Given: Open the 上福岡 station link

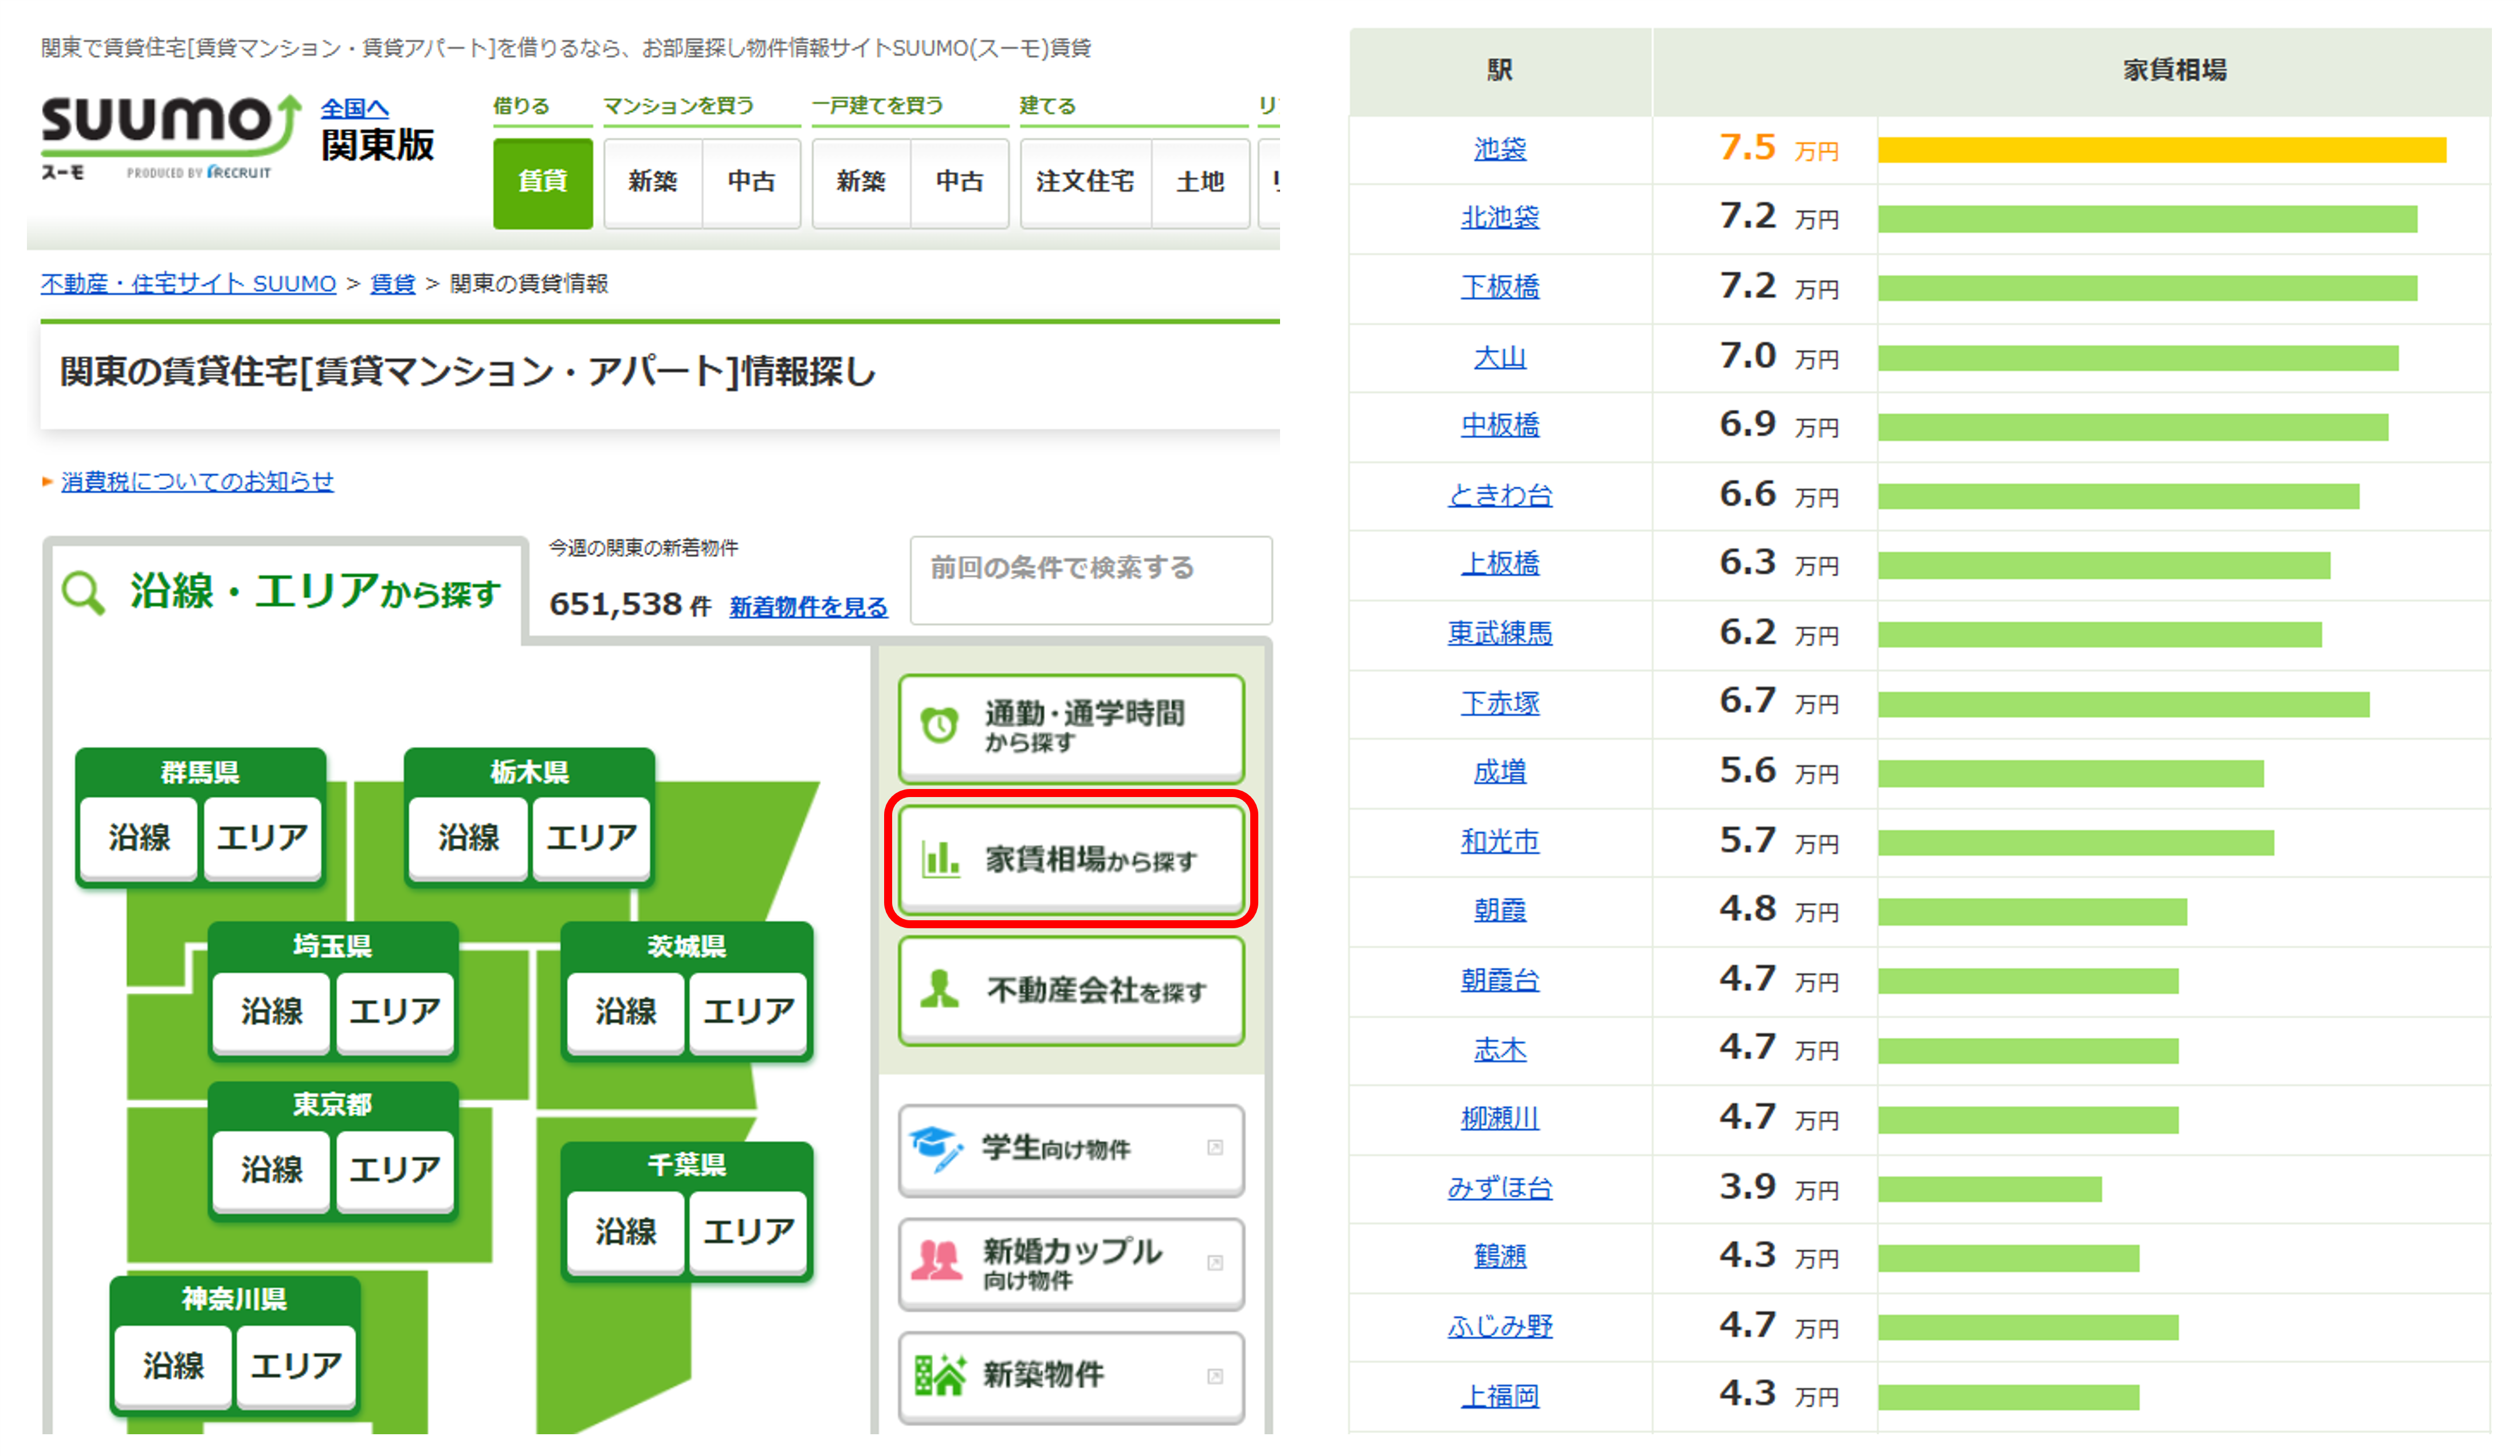Looking at the screenshot, I should pos(1499,1397).
